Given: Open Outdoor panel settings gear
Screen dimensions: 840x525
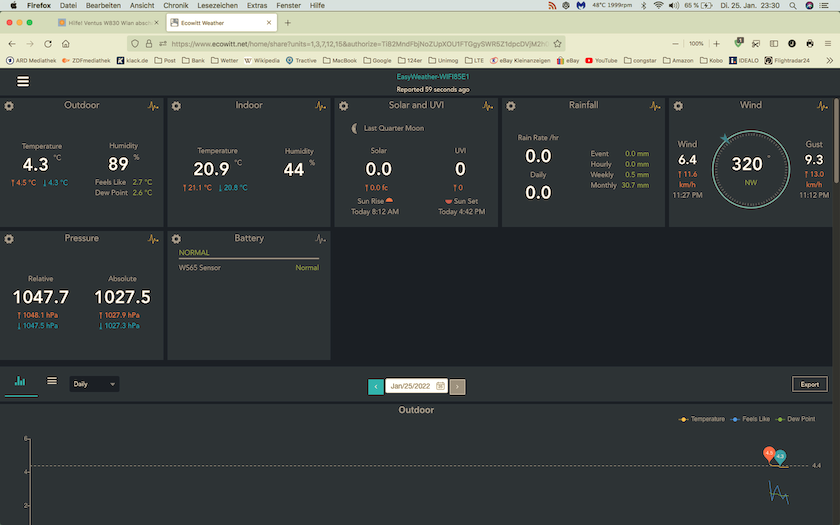Looking at the screenshot, I should 9,105.
